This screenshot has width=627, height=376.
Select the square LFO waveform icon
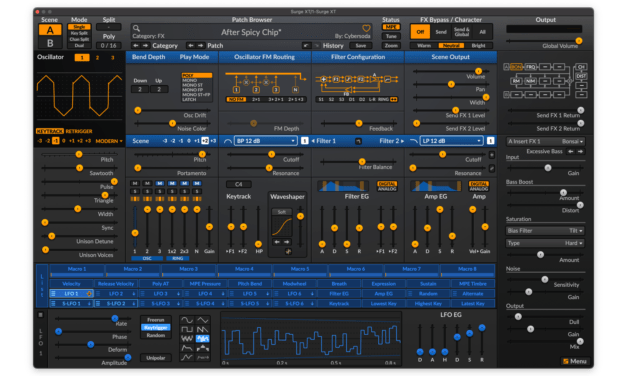[x=187, y=329]
